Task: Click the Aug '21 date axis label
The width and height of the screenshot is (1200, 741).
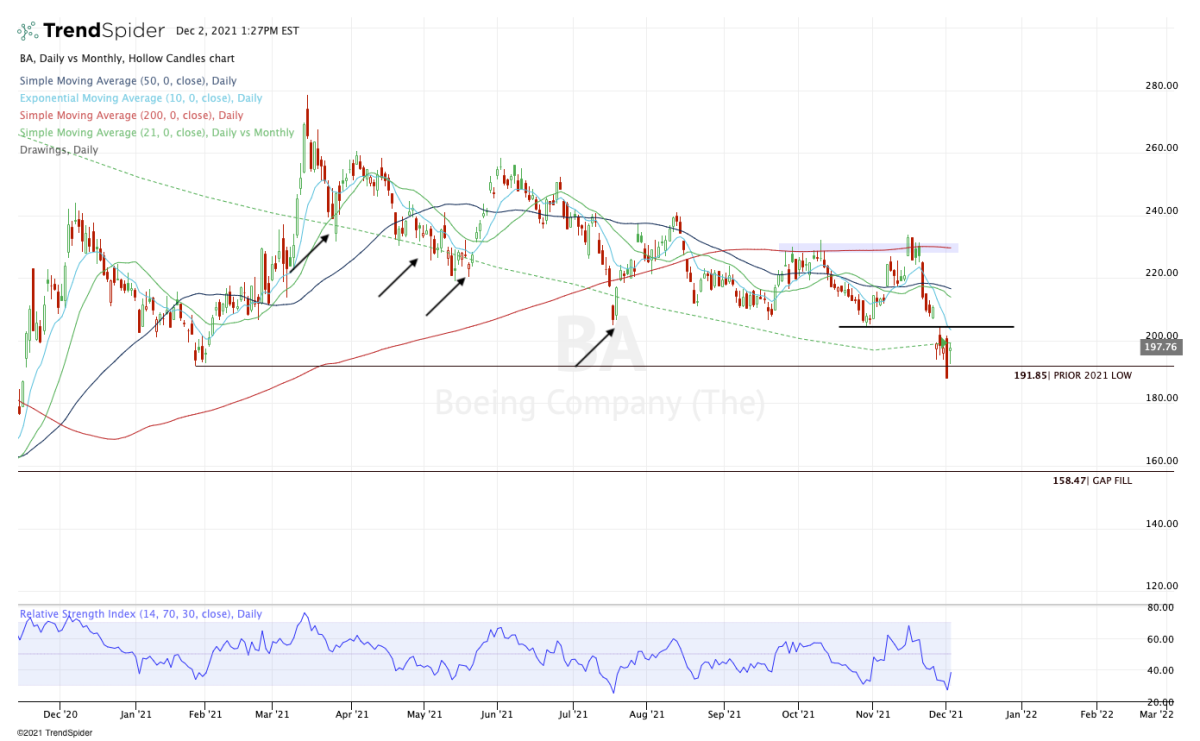Action: coord(648,715)
